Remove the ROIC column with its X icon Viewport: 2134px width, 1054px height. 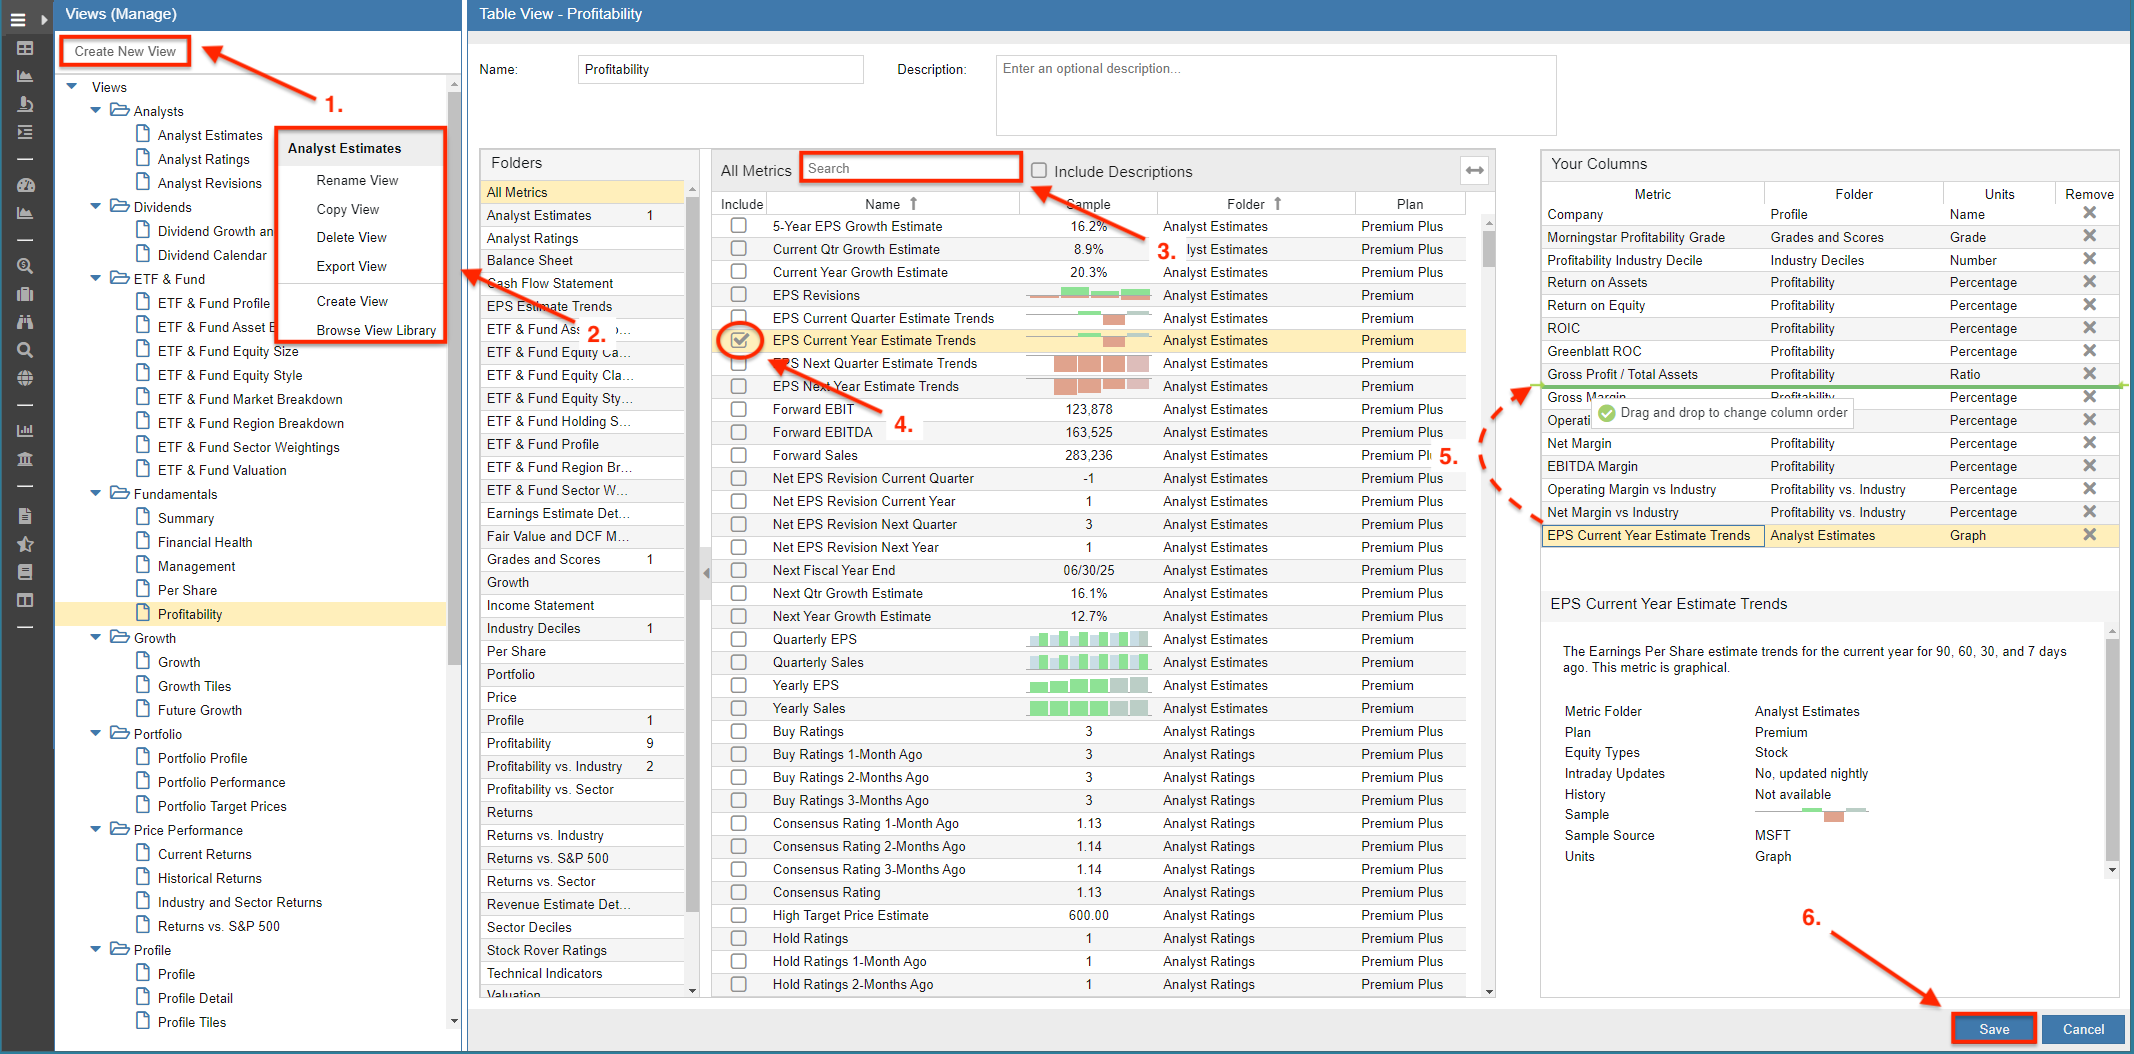click(2089, 328)
